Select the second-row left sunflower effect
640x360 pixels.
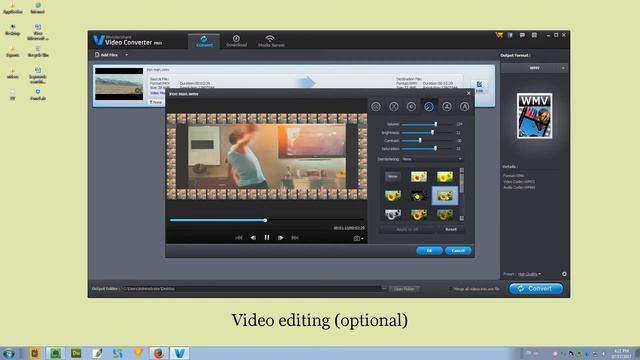click(x=393, y=196)
